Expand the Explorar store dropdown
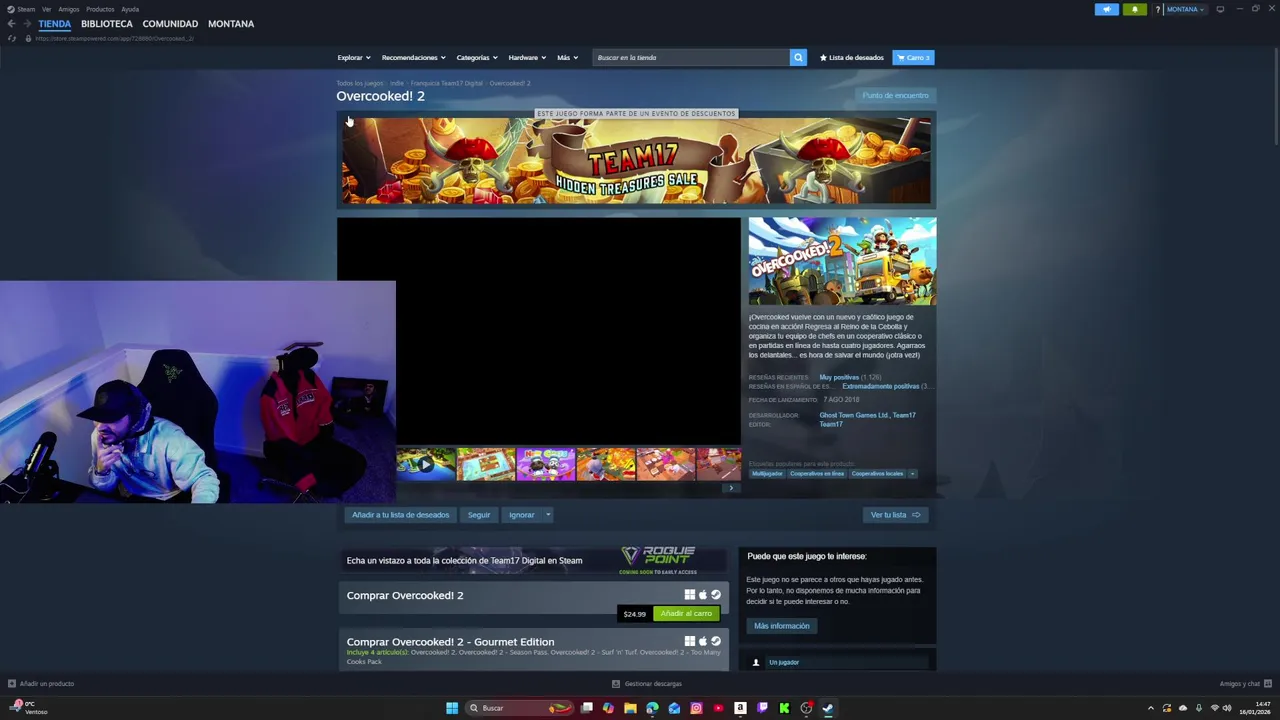Viewport: 1280px width, 720px height. coord(353,57)
